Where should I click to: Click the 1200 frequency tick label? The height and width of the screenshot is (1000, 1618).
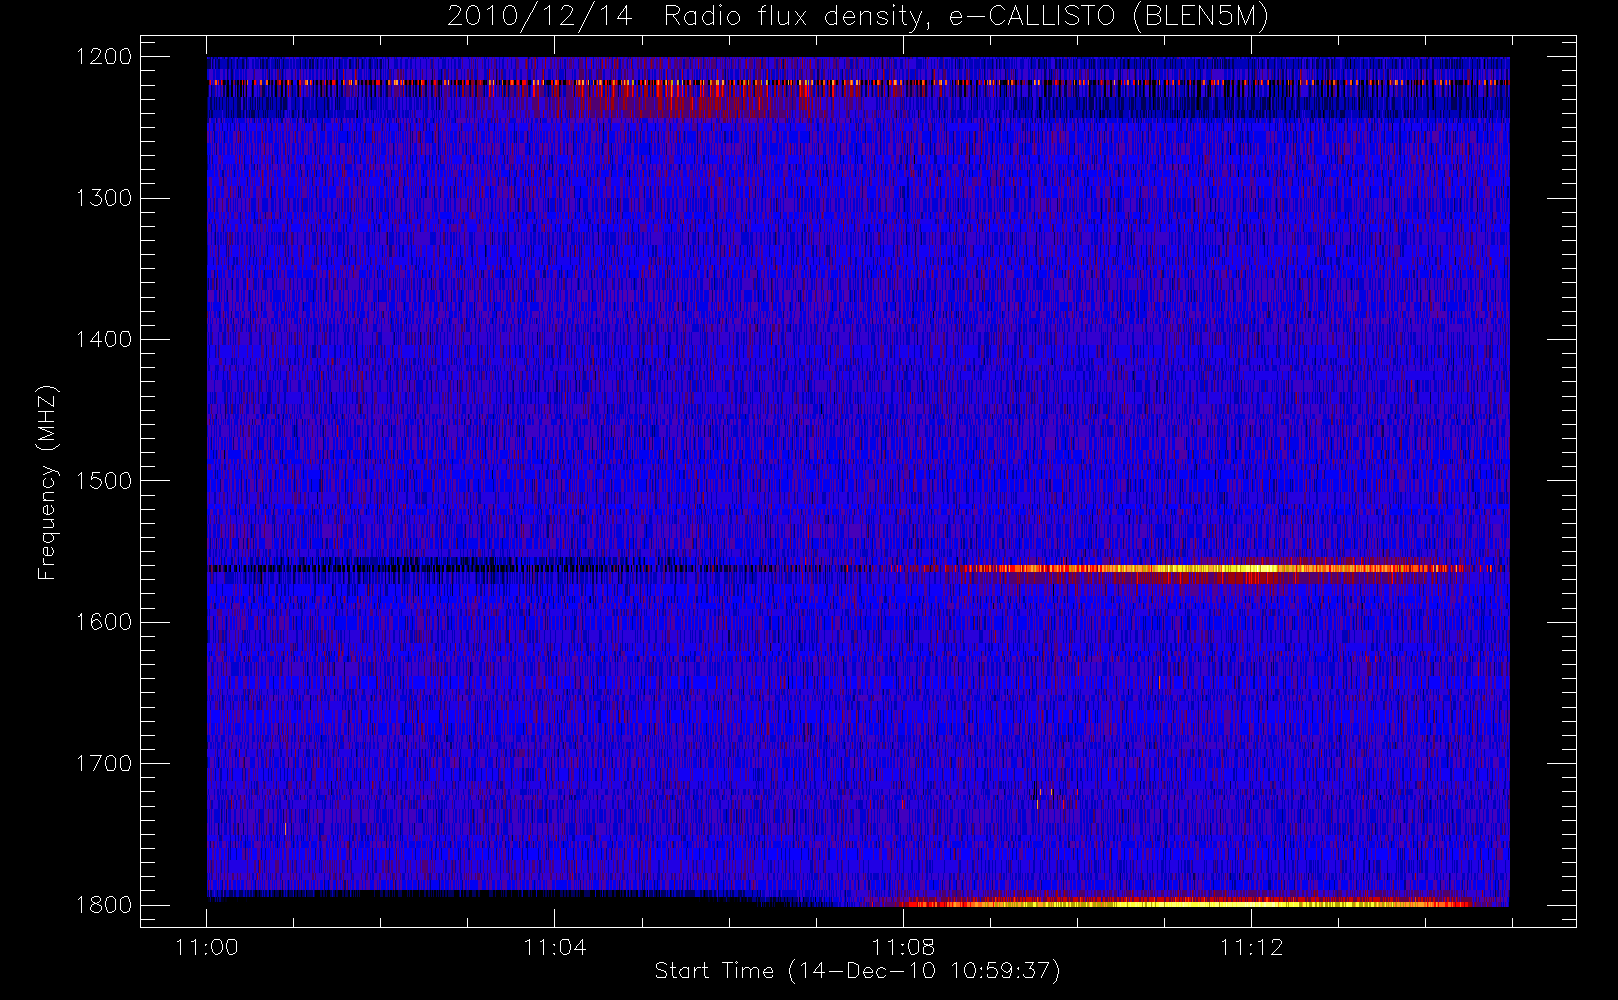coord(104,57)
